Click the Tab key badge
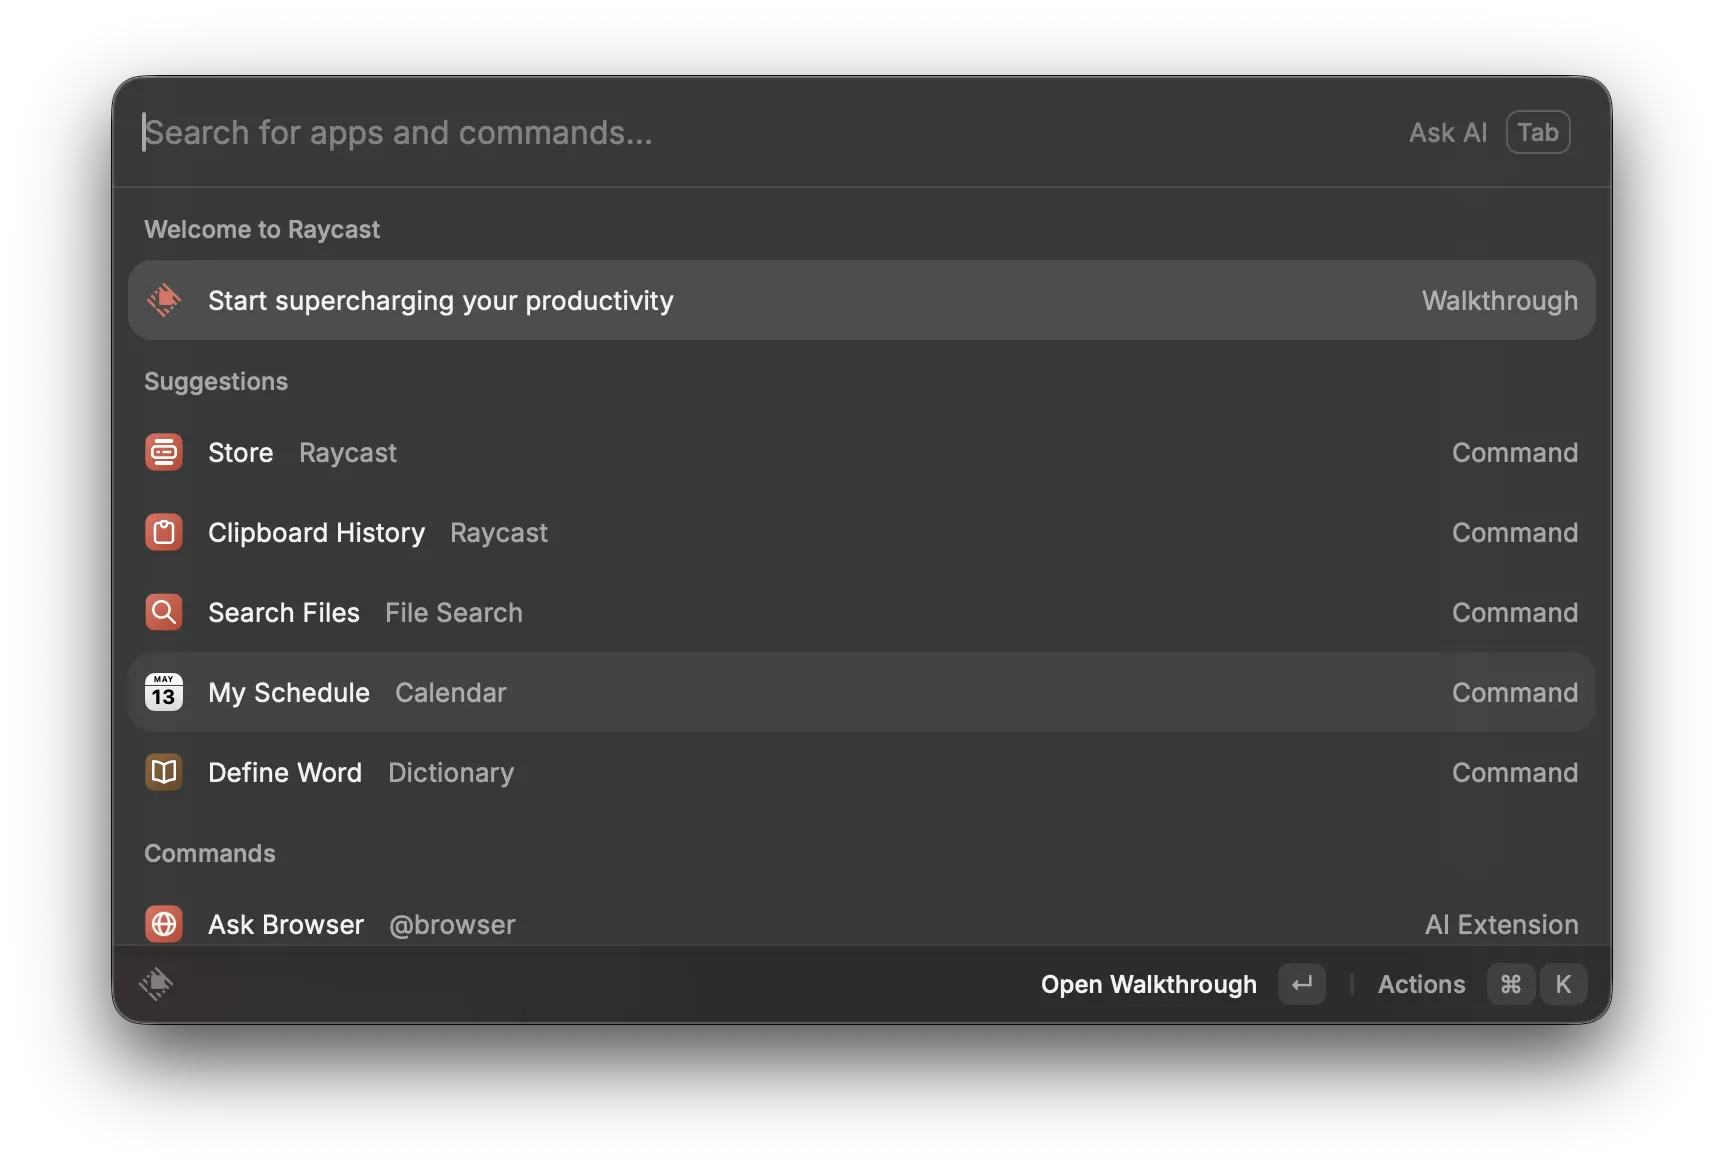Viewport: 1724px width, 1172px height. (x=1538, y=132)
